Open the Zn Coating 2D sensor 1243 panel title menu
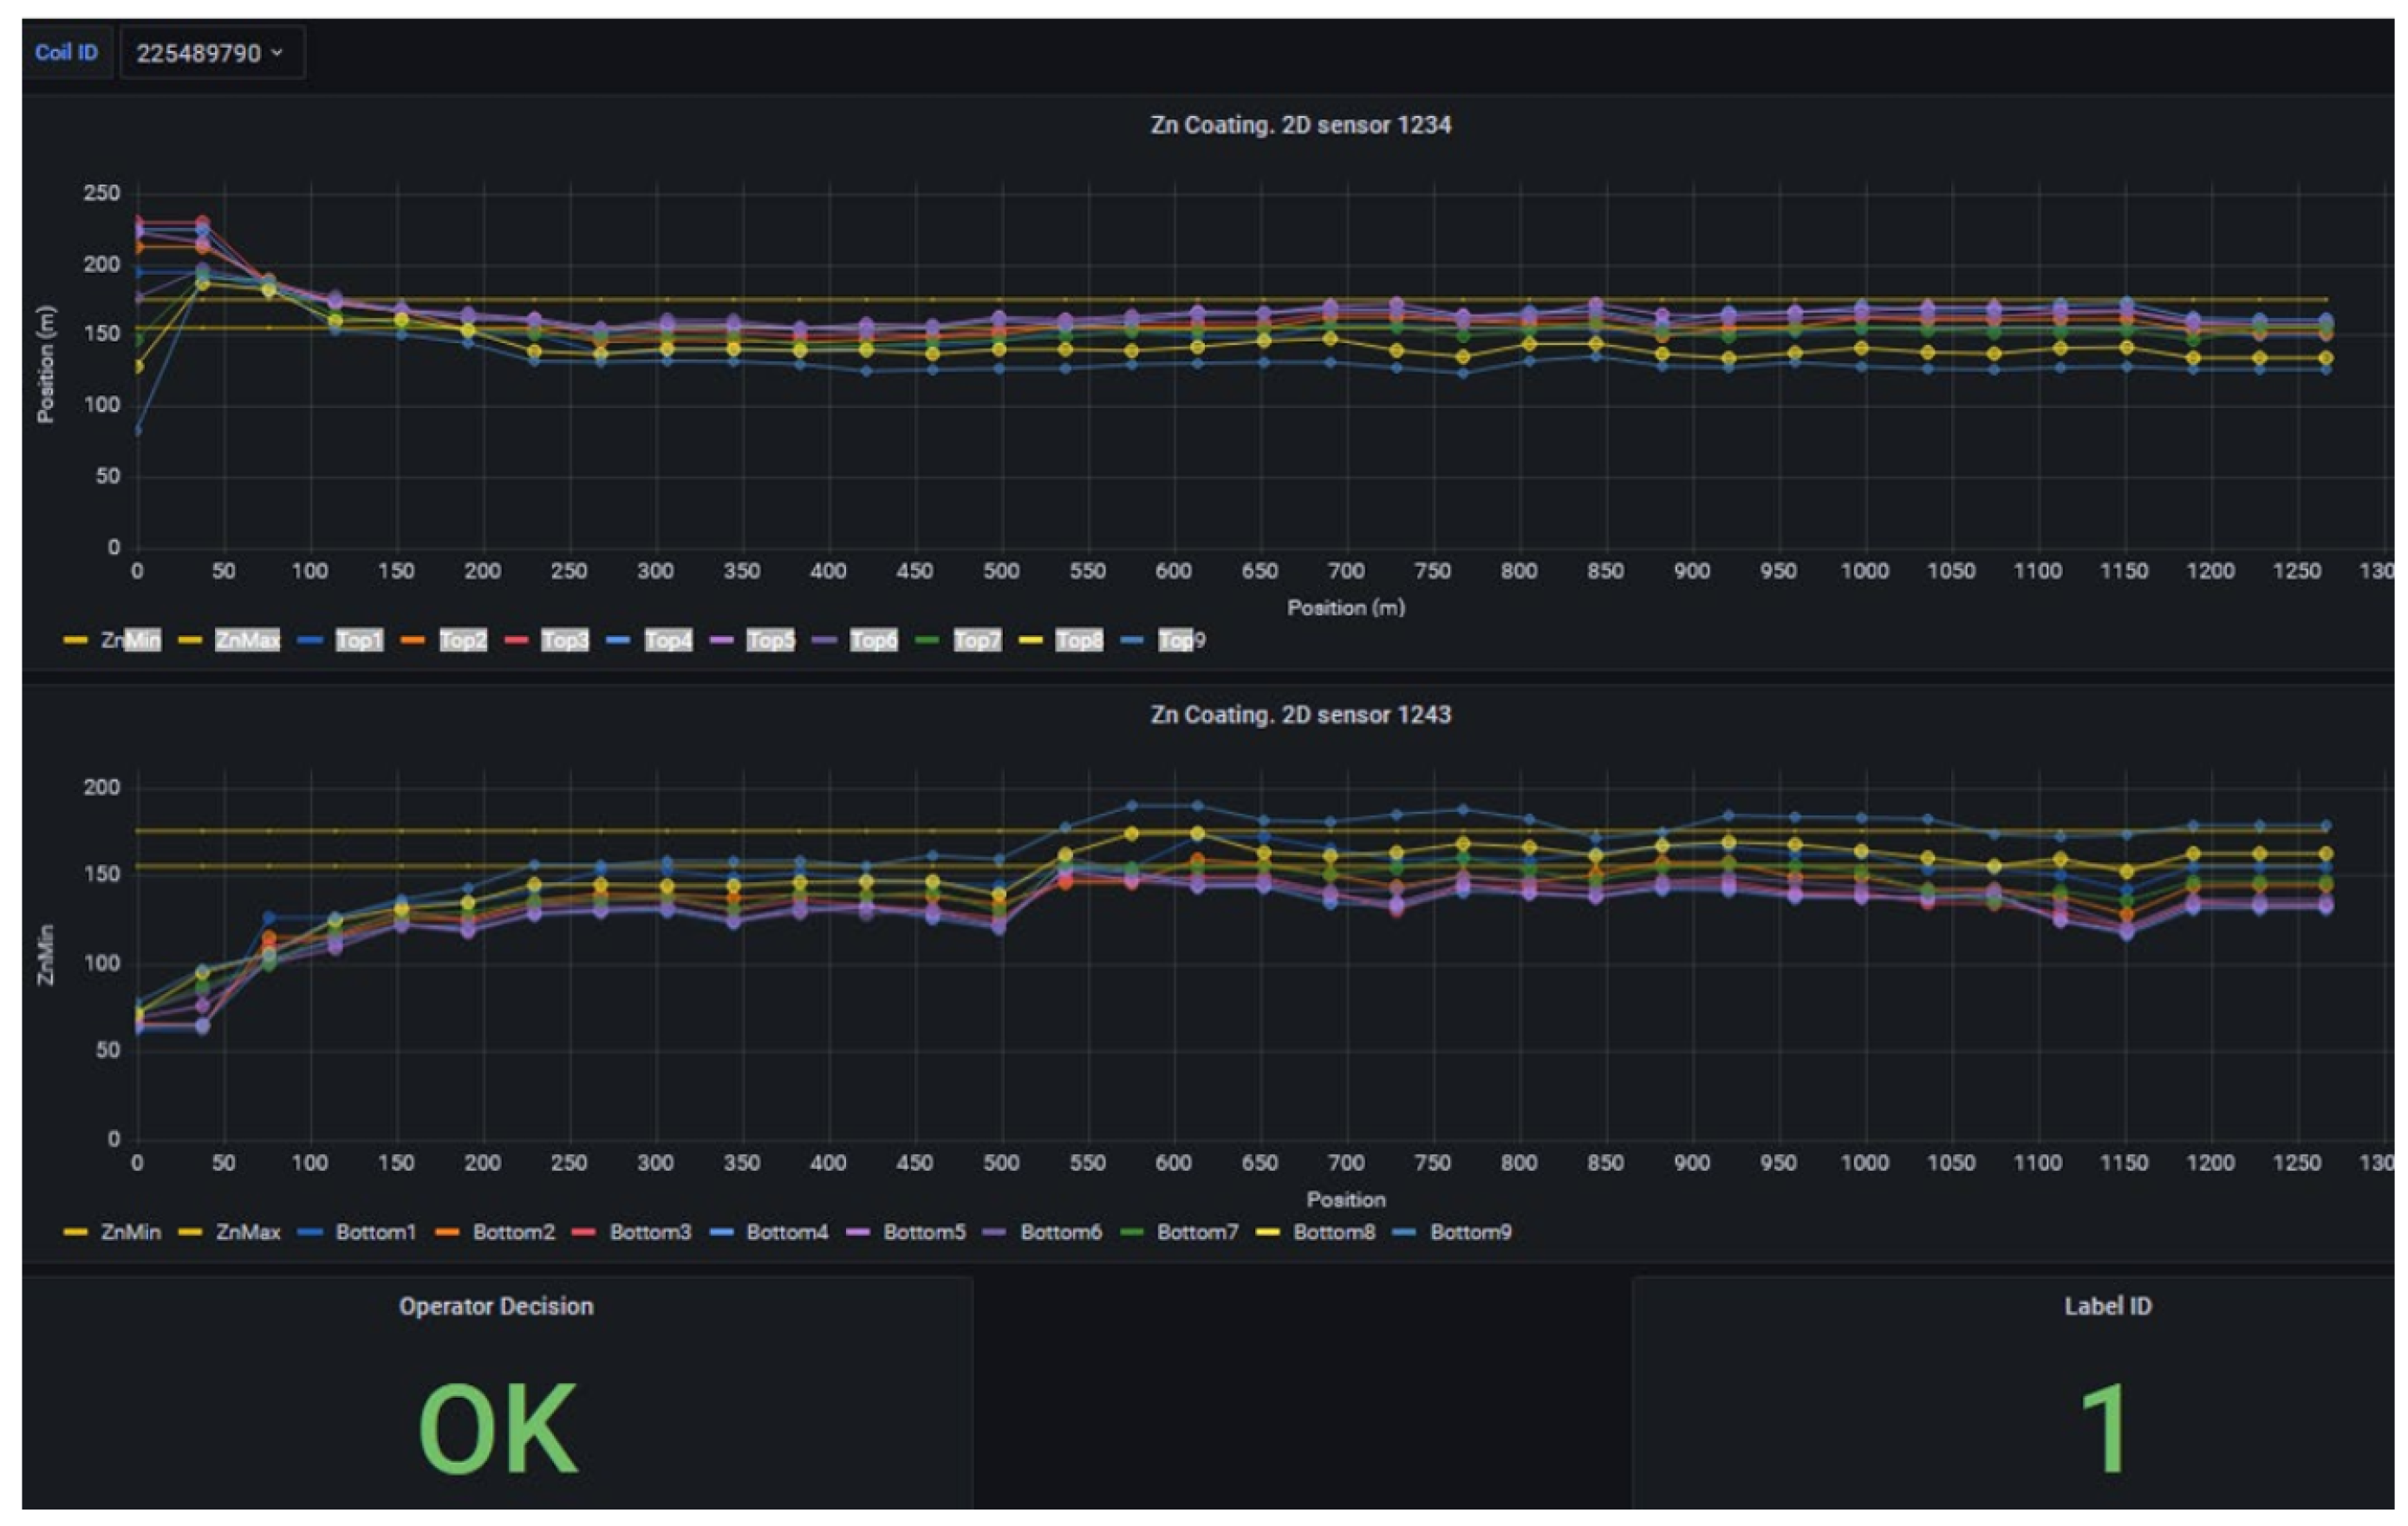Image resolution: width=2408 pixels, height=1526 pixels. click(x=1300, y=715)
